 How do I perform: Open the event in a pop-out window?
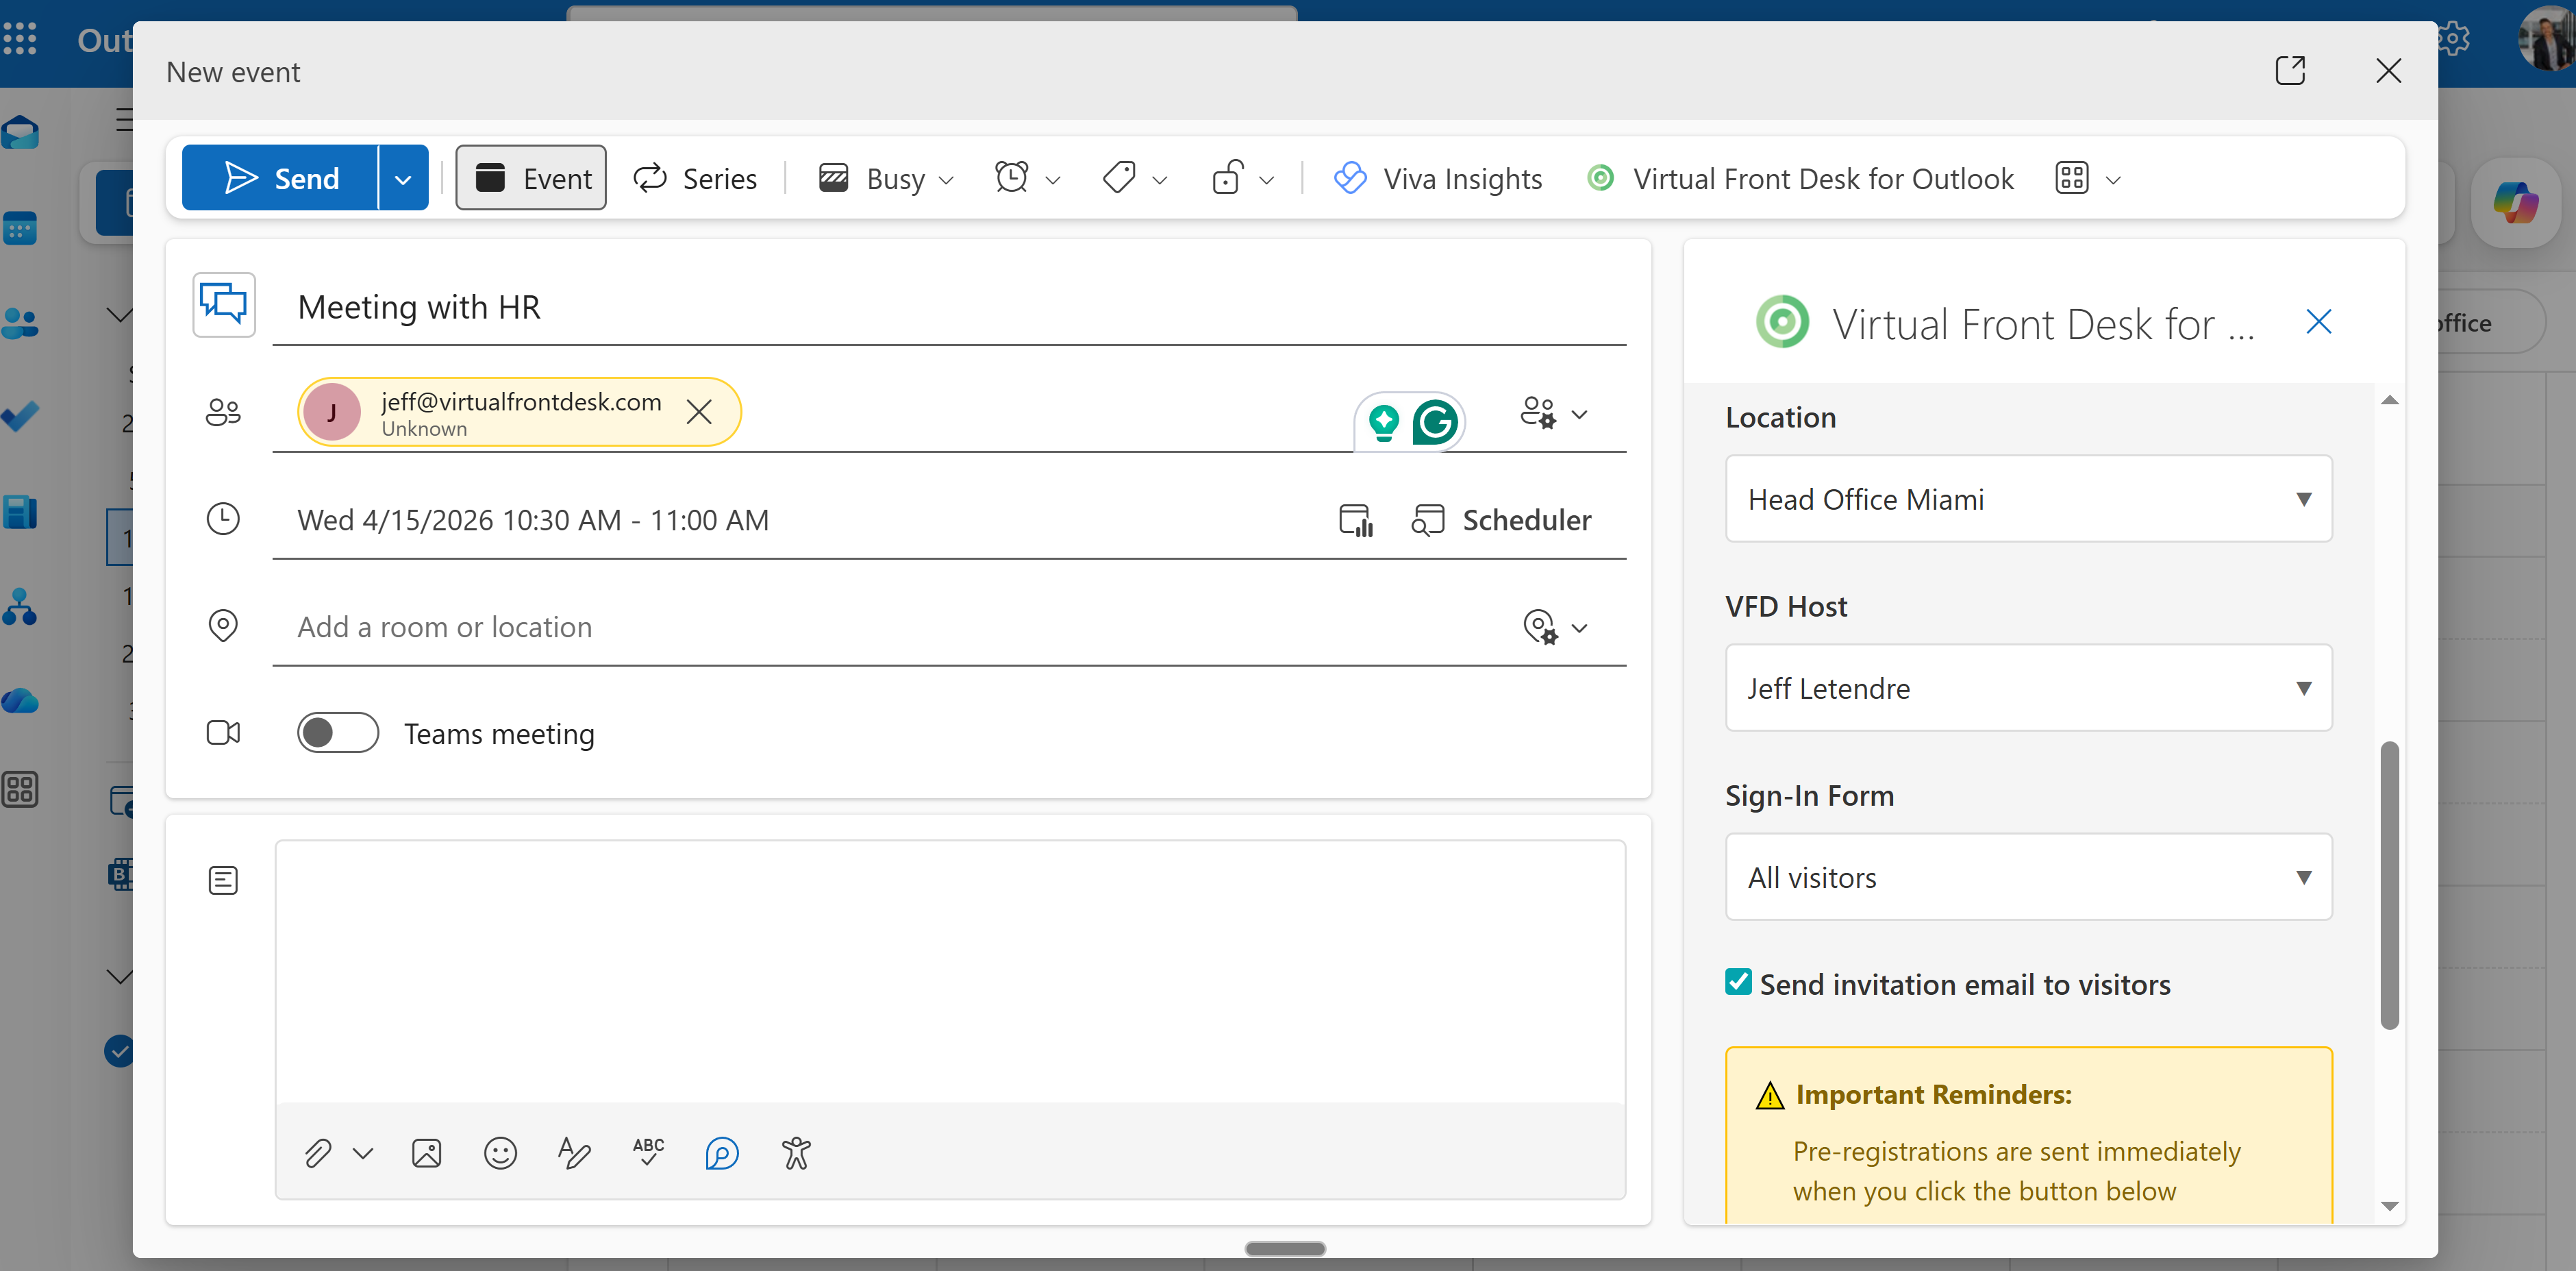coord(2290,71)
